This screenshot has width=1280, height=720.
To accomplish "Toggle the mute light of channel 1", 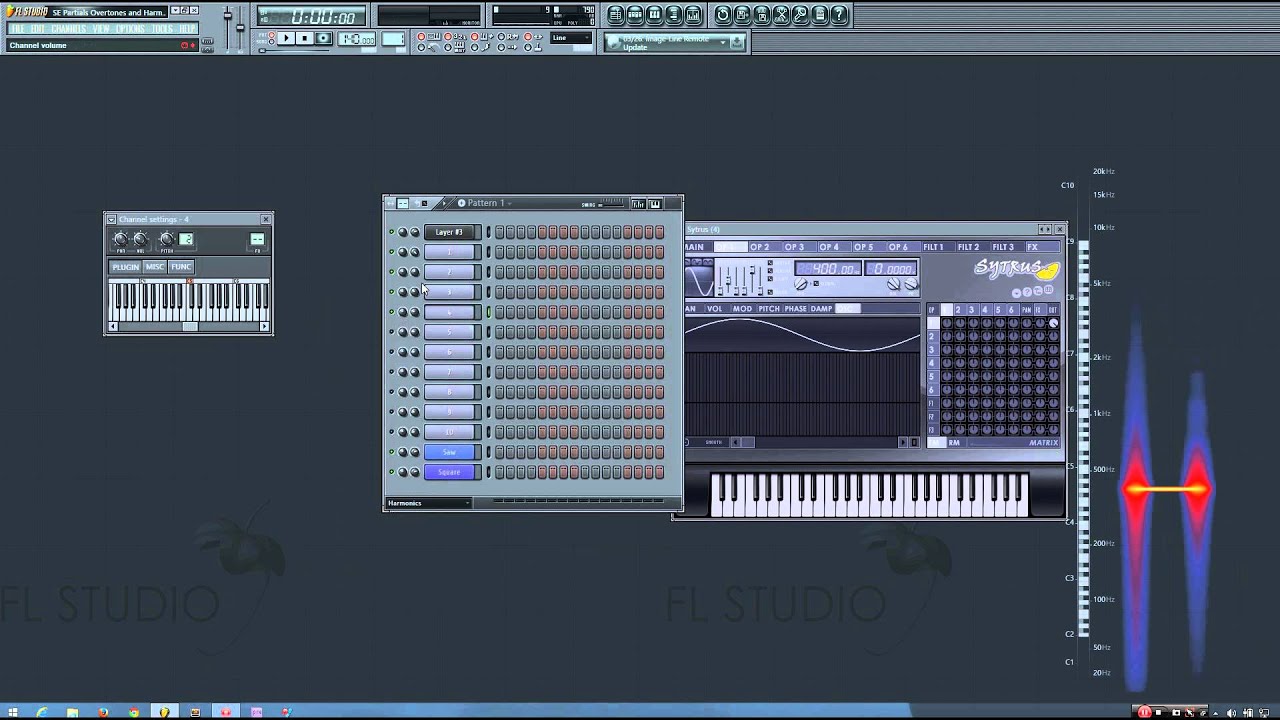I will [392, 252].
